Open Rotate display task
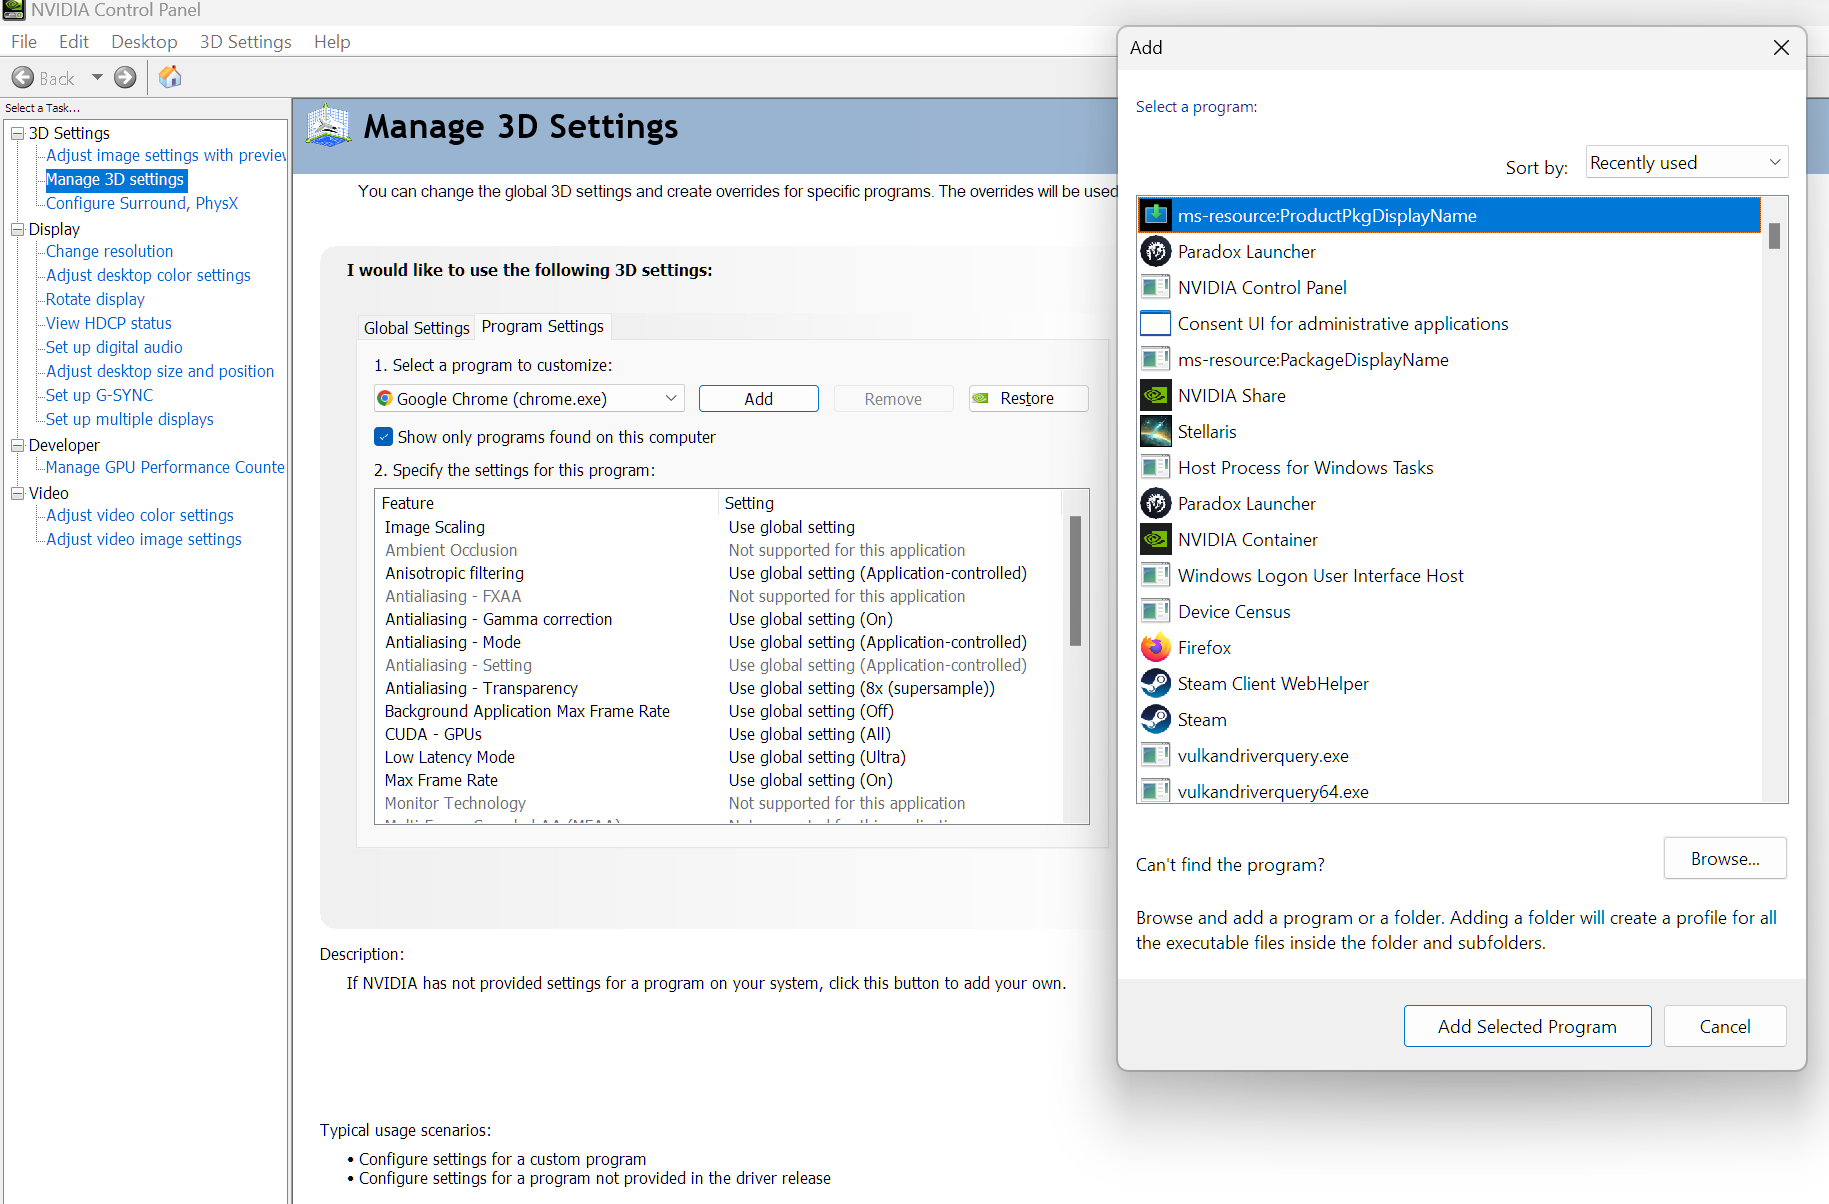1829x1204 pixels. (x=95, y=299)
